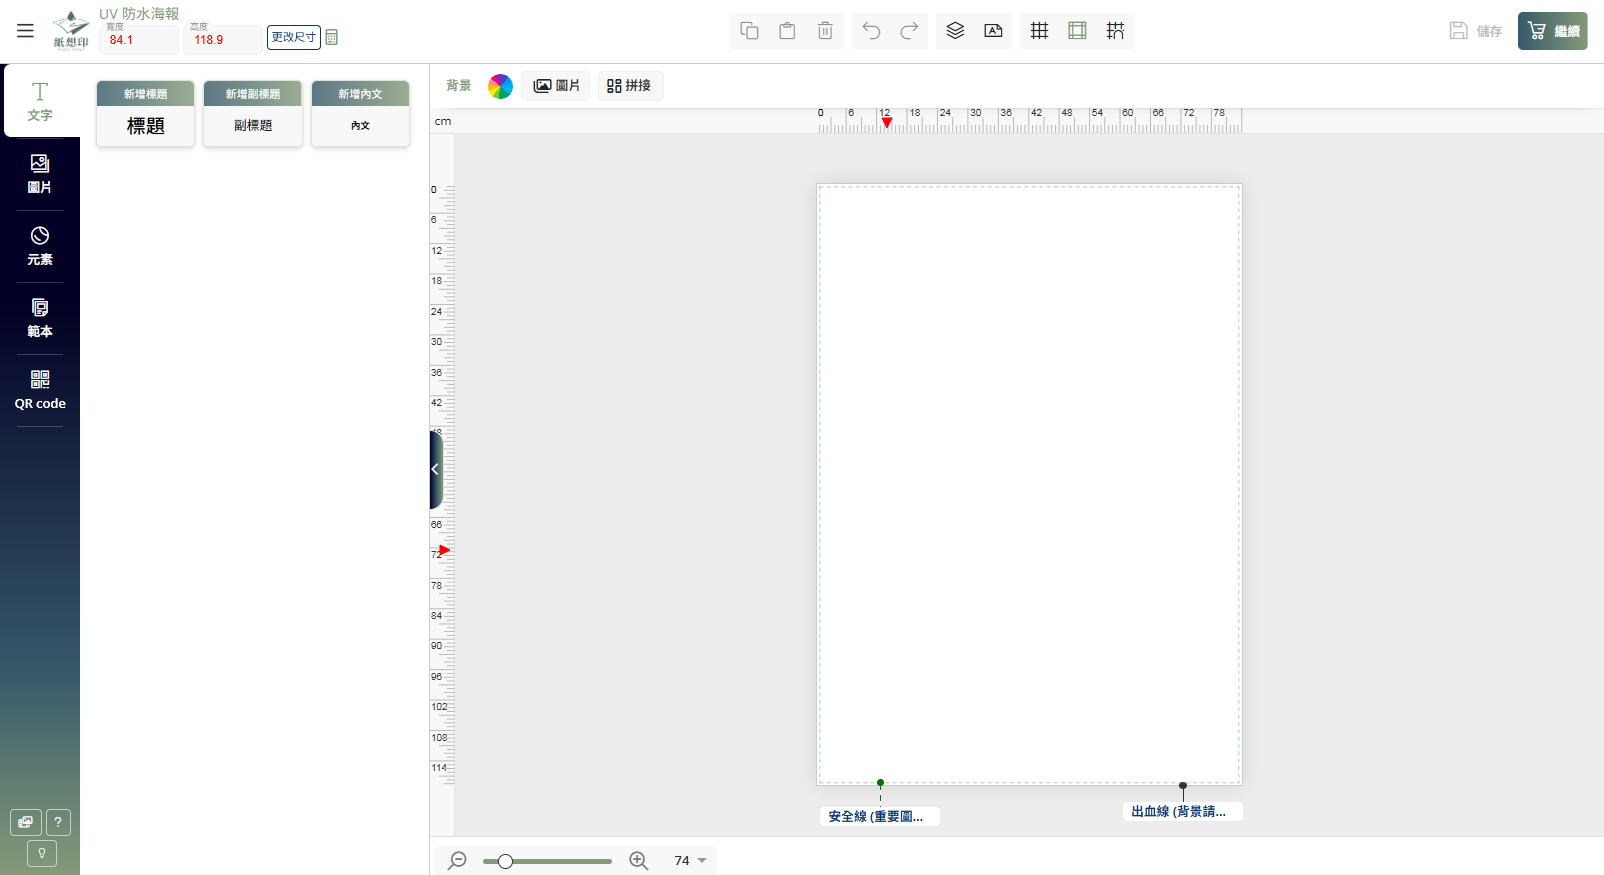1604x875 pixels.
Task: Click the question mark help icon
Action: [58, 822]
